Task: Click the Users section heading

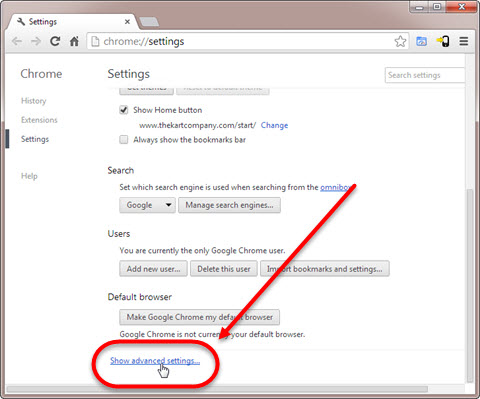Action: (119, 234)
